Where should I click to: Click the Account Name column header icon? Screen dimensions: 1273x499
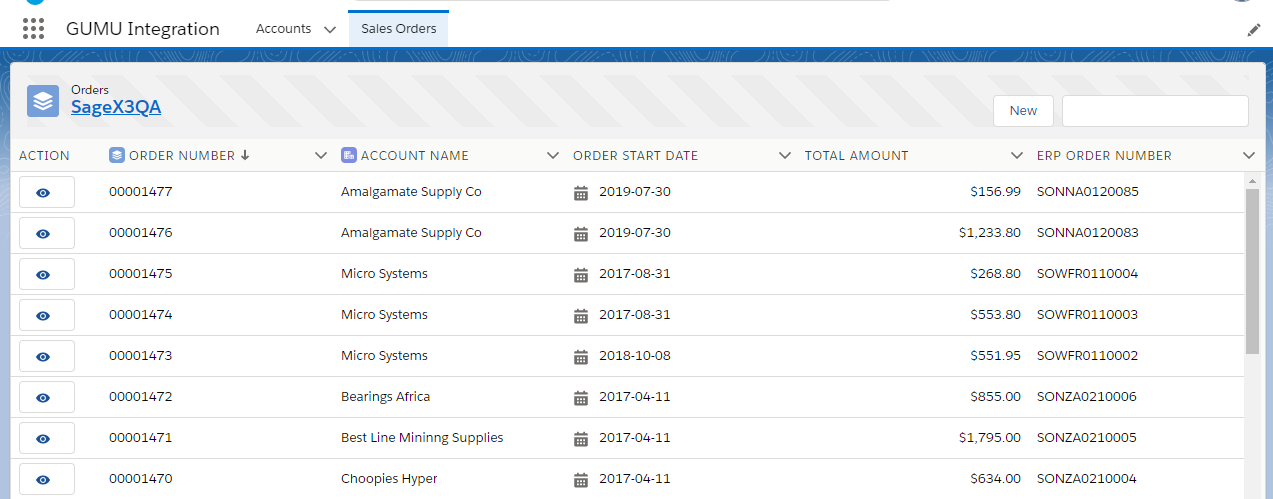[349, 155]
